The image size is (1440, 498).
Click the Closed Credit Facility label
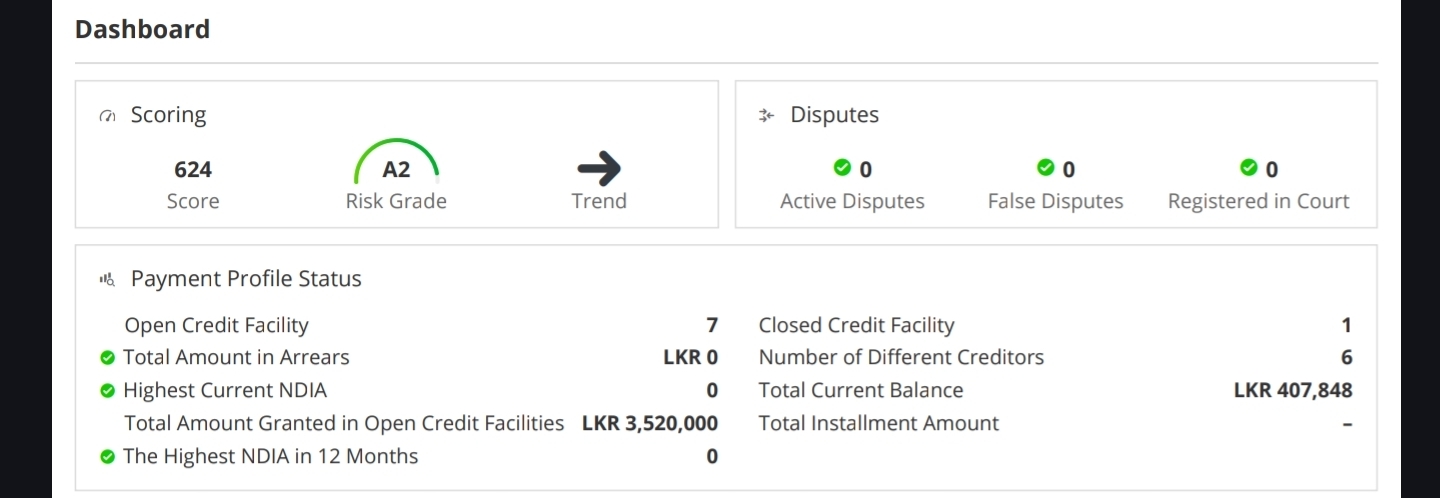[857, 325]
